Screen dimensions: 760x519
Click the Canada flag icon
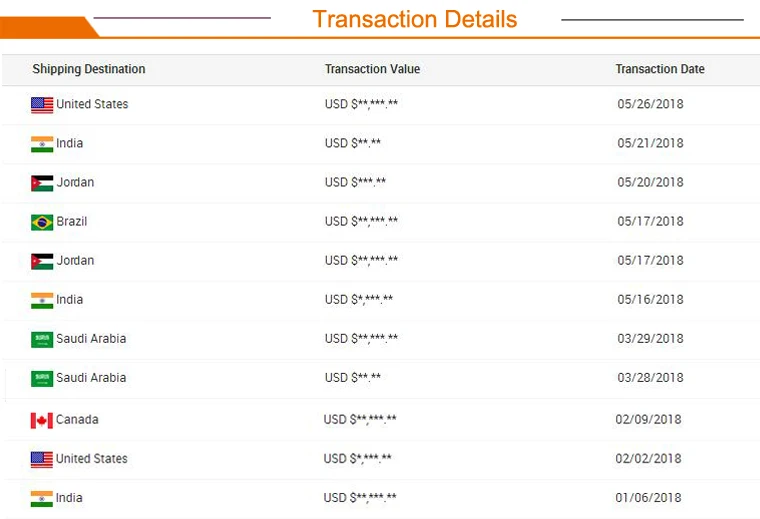(42, 420)
